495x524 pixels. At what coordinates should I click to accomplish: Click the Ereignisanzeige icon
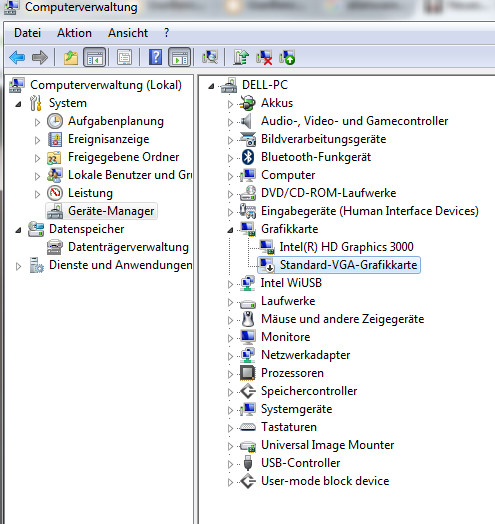click(55, 139)
